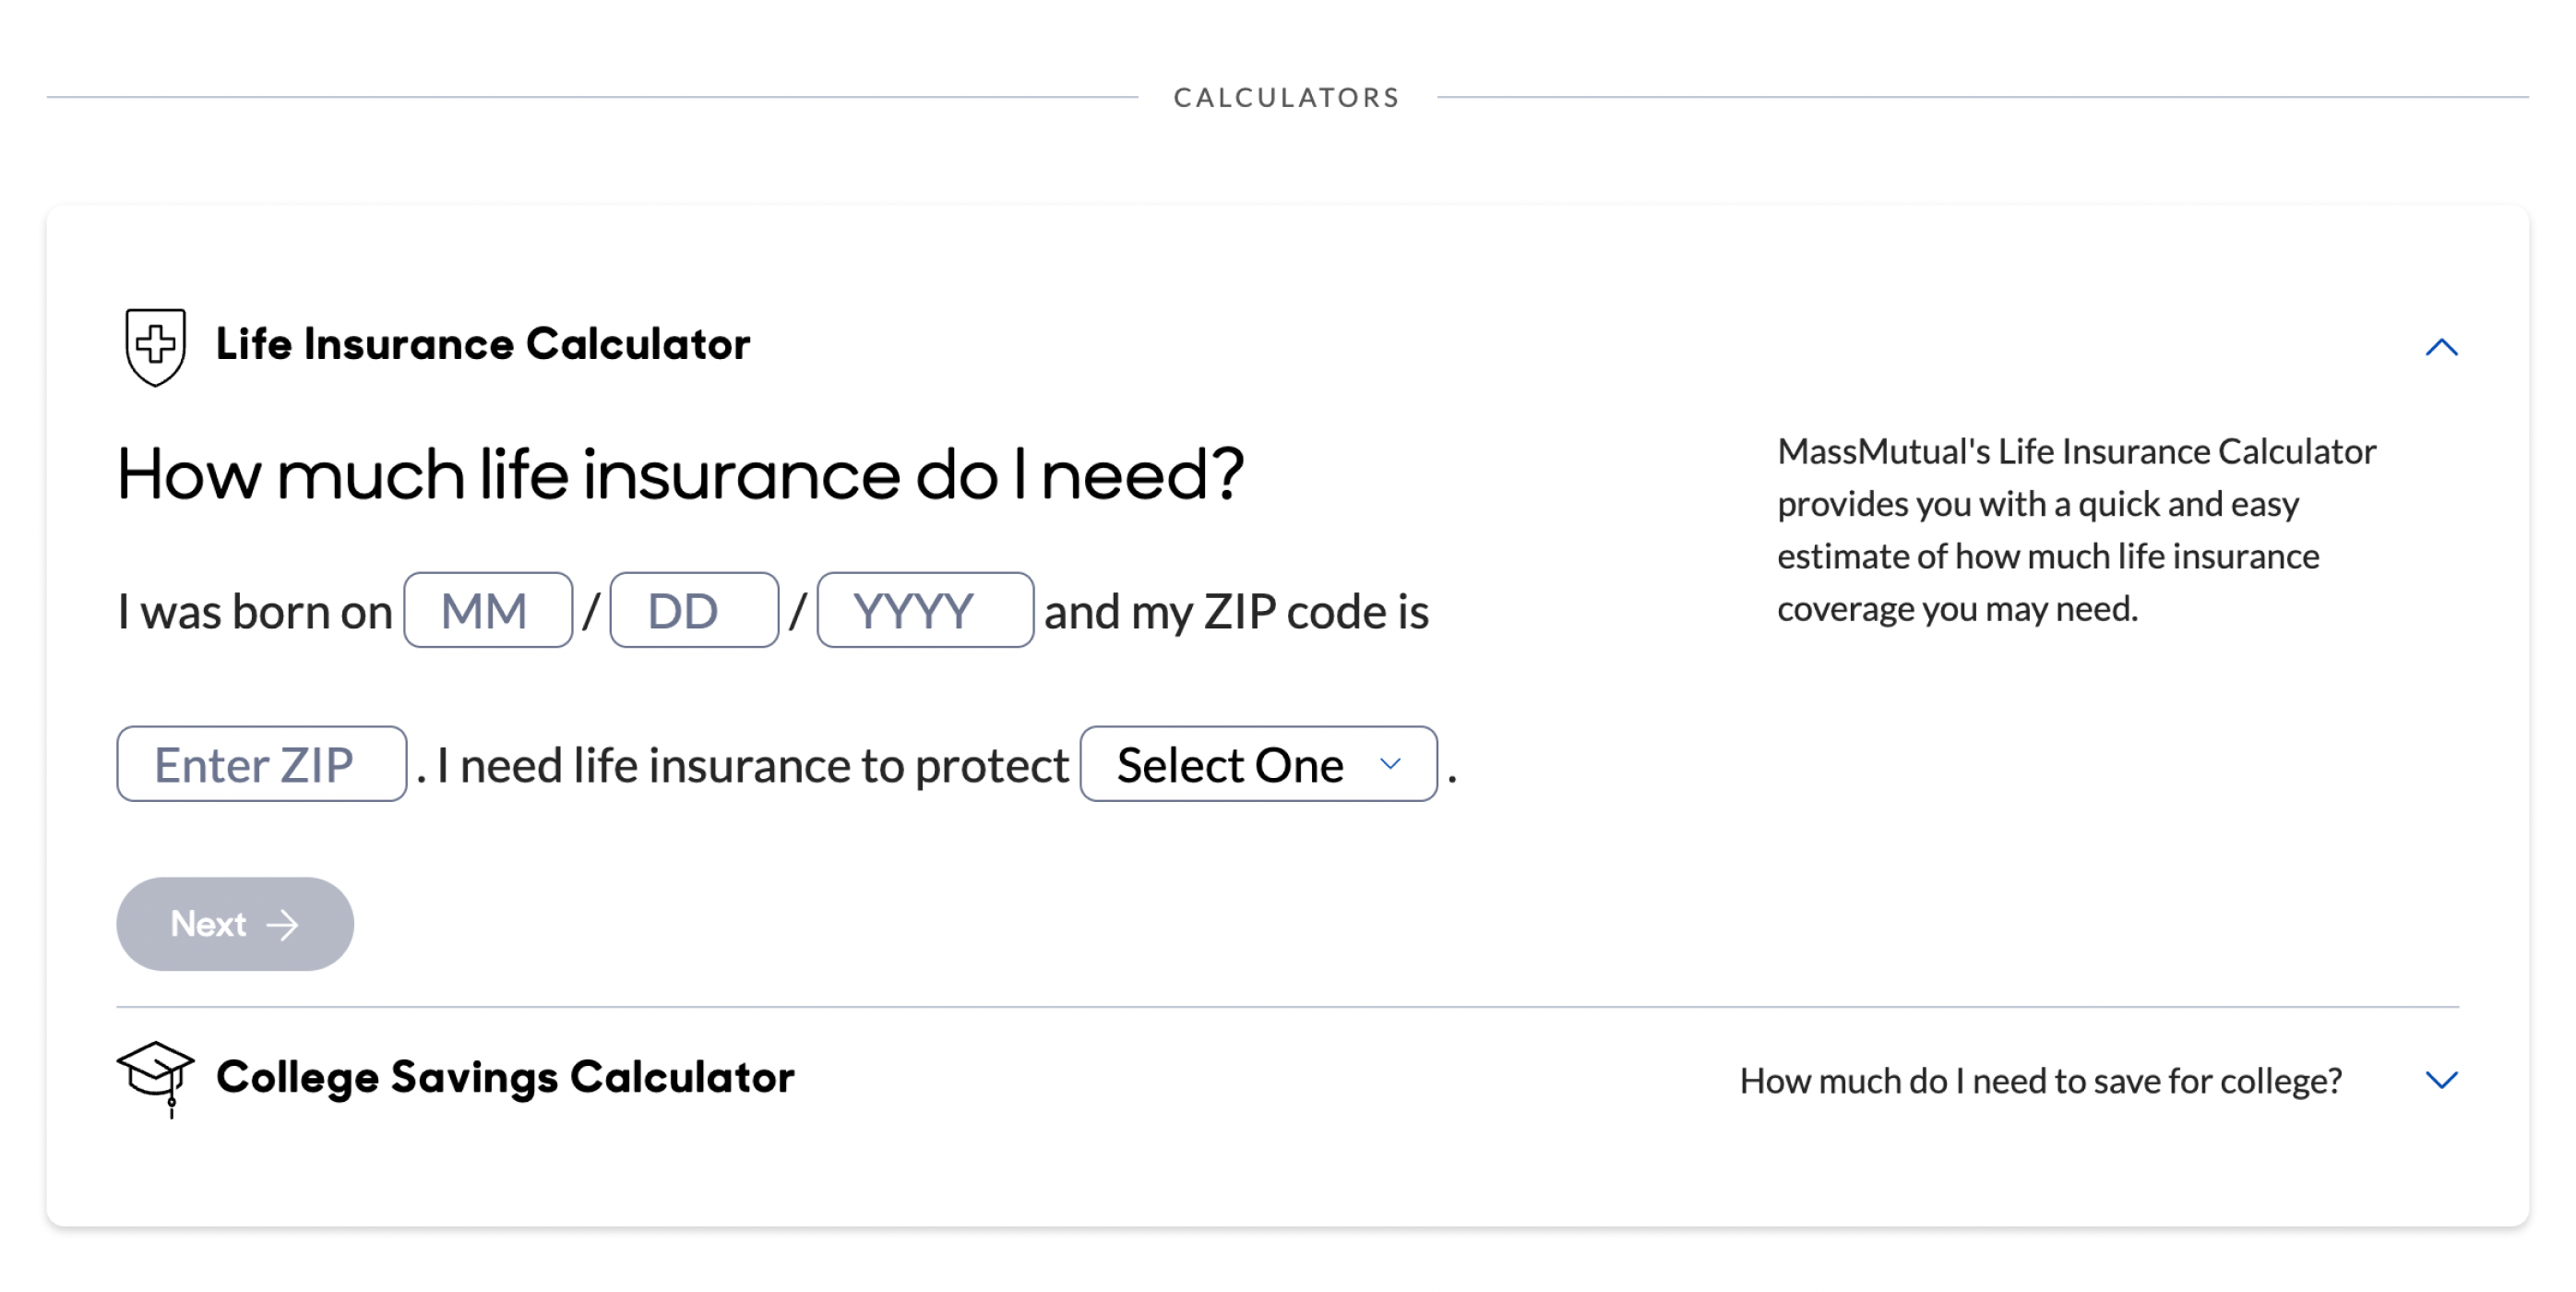Viewport: 2576px width, 1292px height.
Task: Click the DD birth day field
Action: click(694, 610)
